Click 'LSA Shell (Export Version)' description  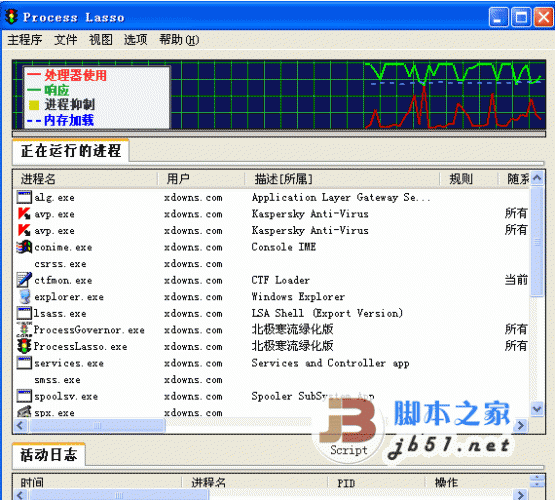(x=327, y=313)
